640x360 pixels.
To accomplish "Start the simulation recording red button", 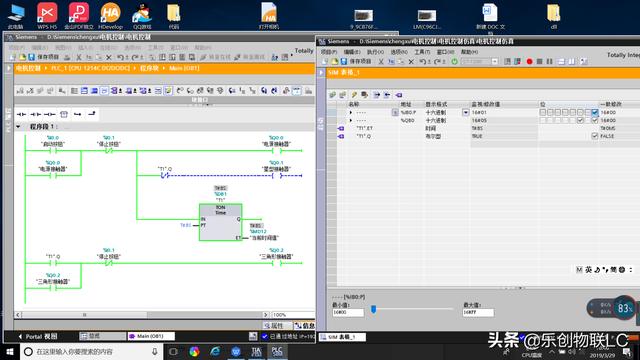I will point(529,61).
